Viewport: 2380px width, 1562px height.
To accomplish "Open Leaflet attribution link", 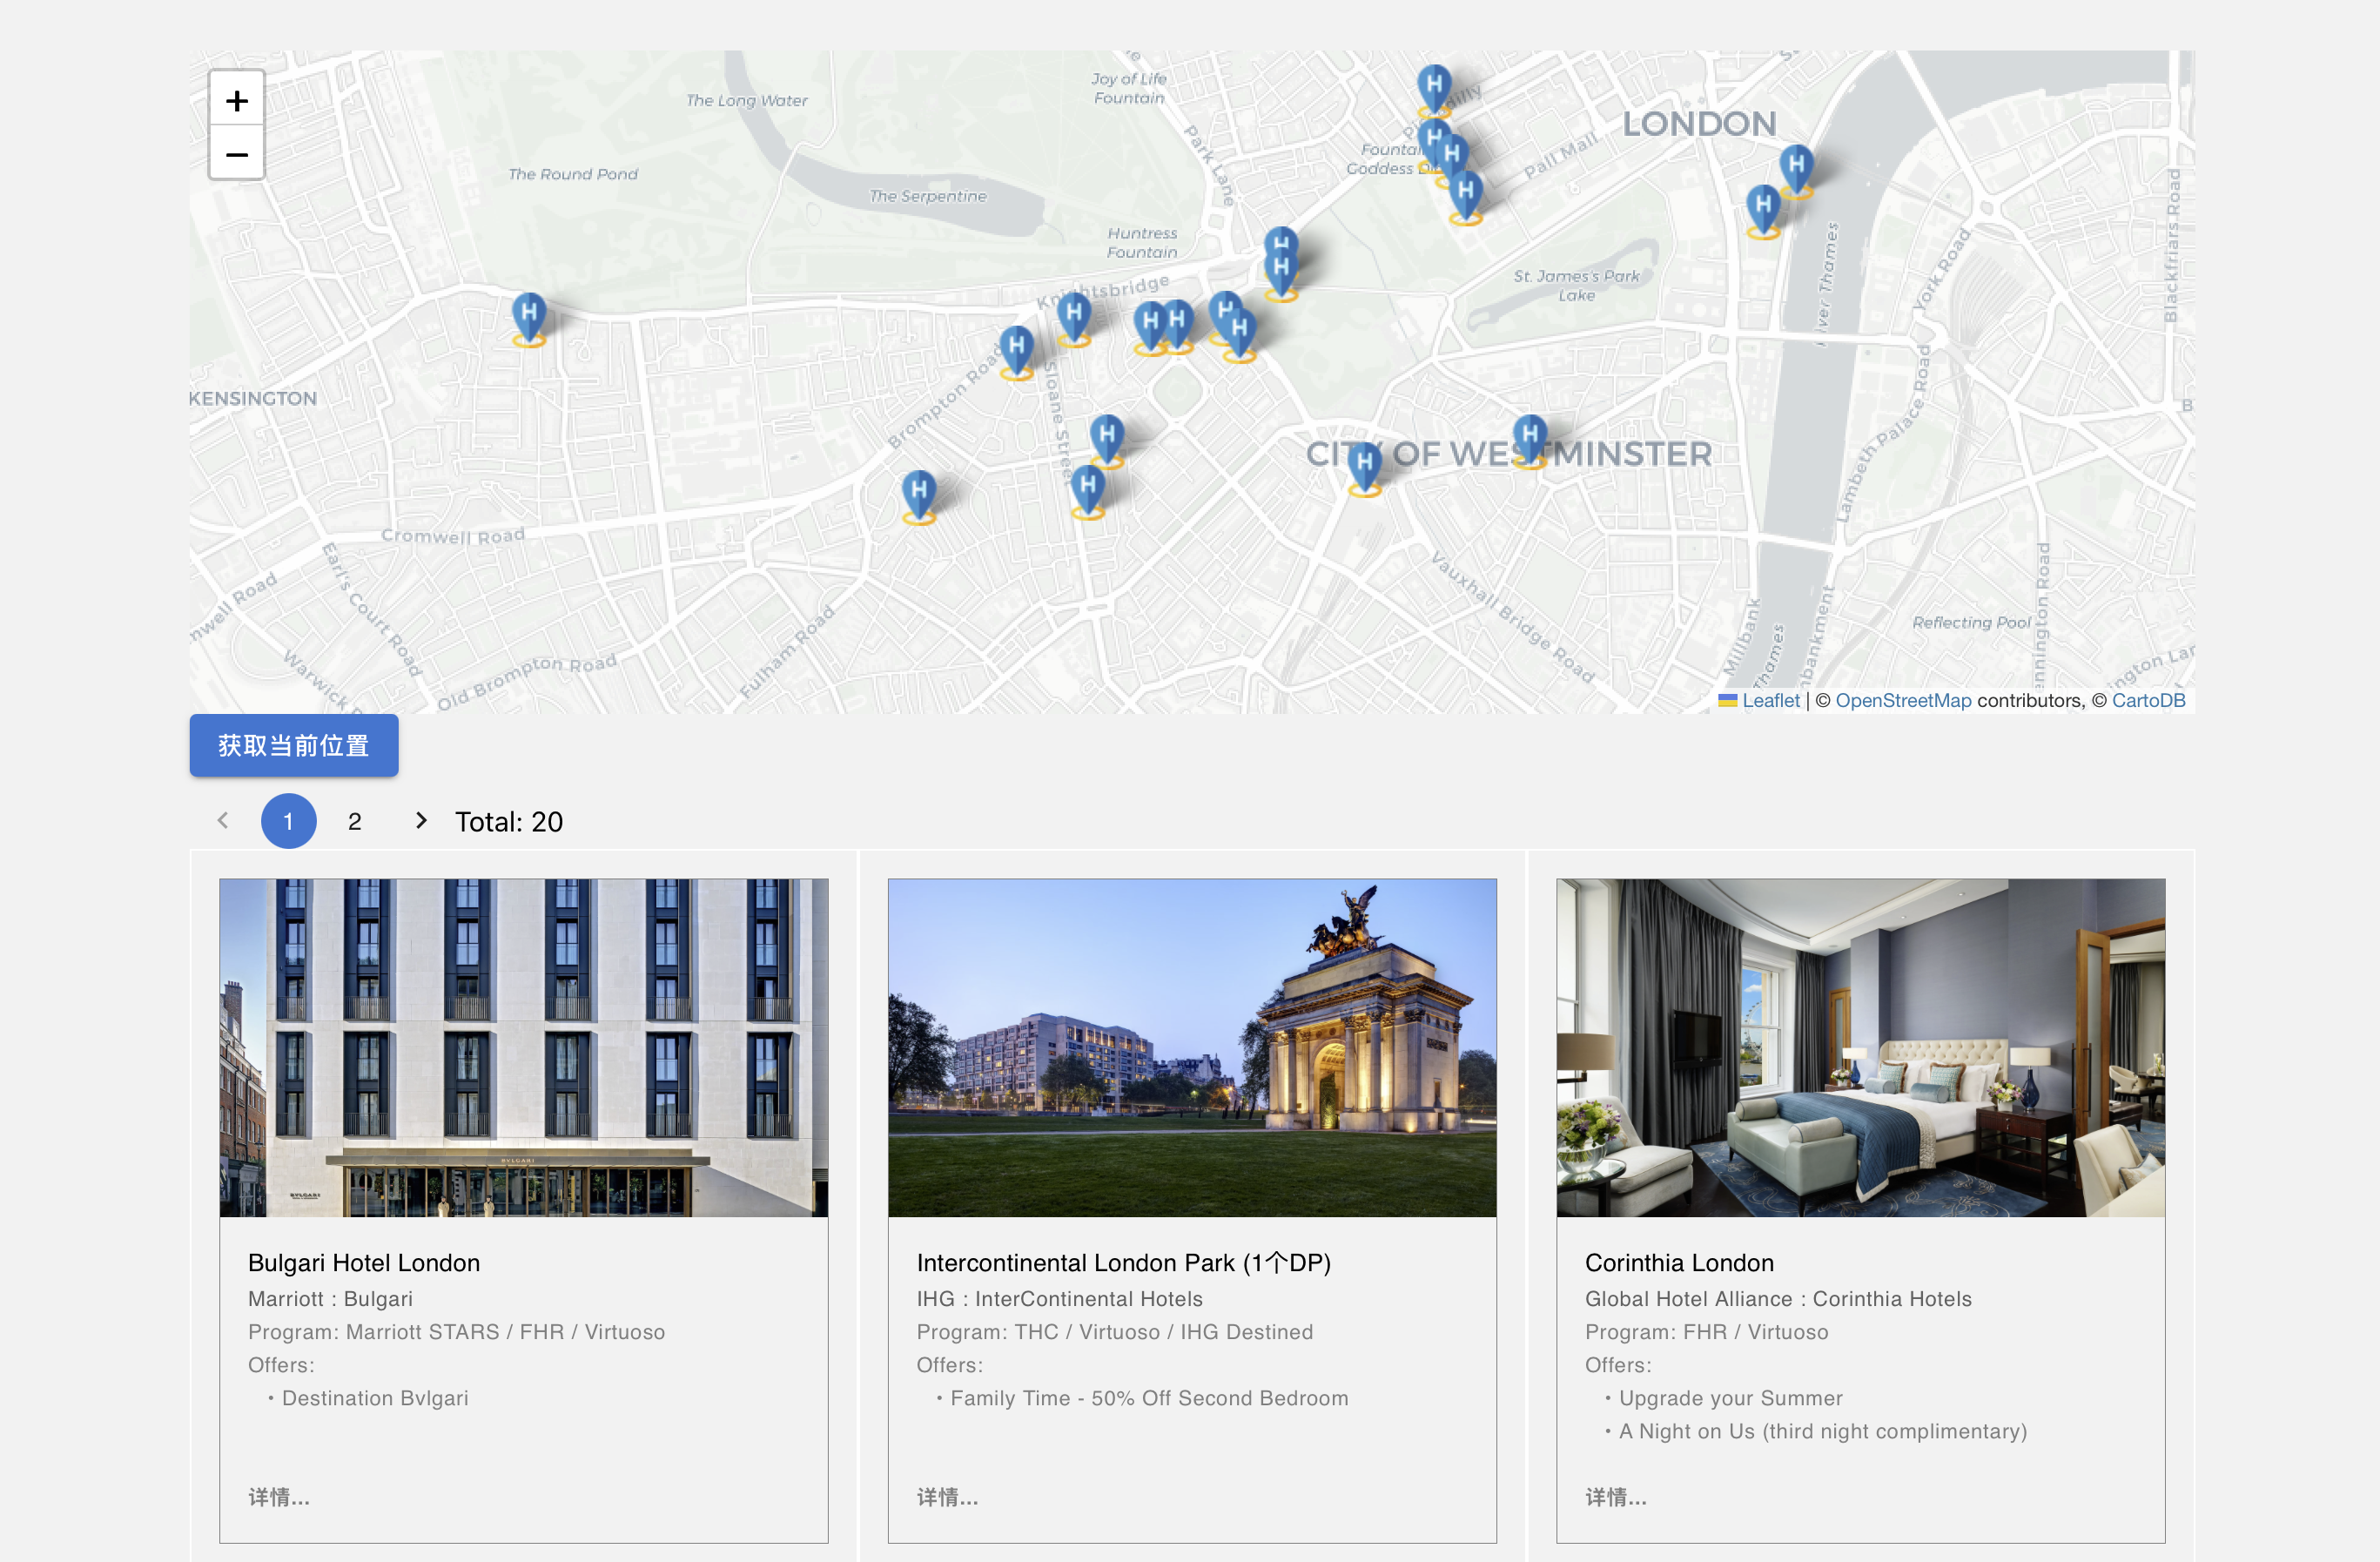I will tap(1769, 700).
